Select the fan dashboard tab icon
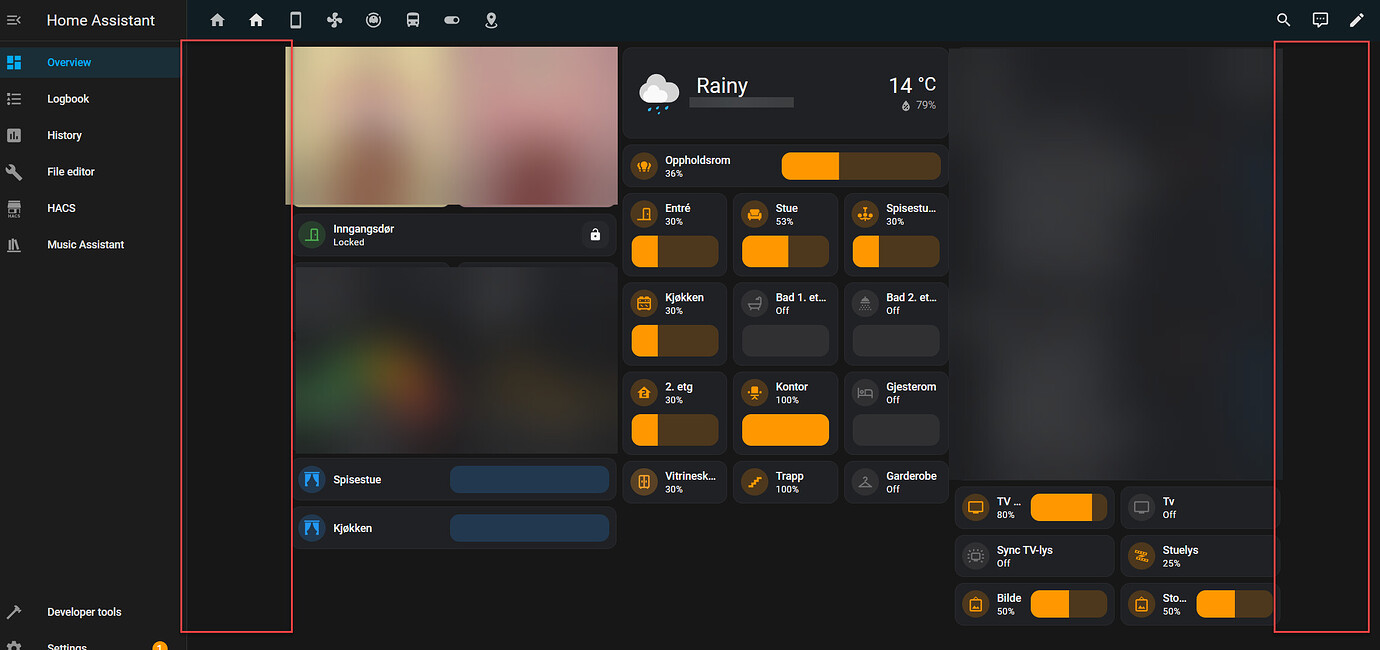This screenshot has width=1380, height=650. point(334,19)
